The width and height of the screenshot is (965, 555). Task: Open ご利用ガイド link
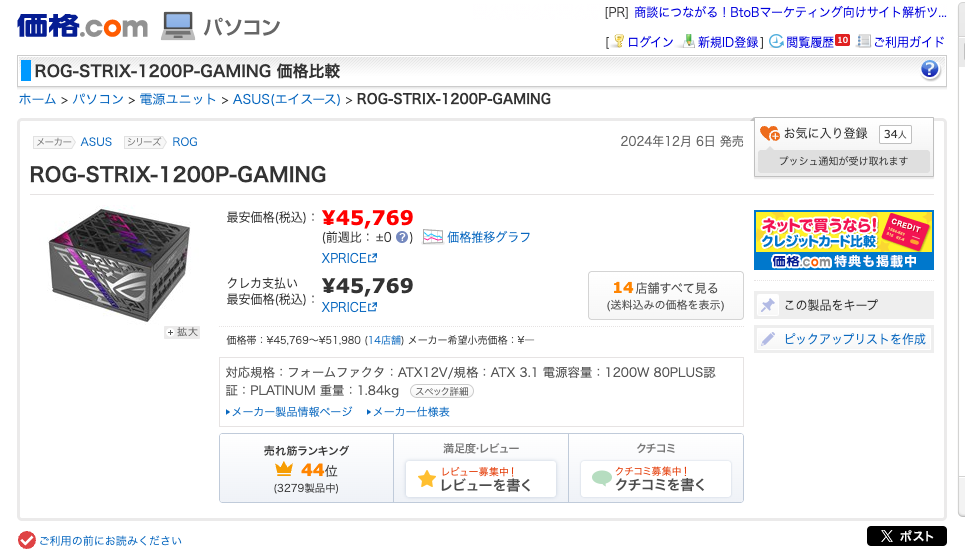coord(909,42)
